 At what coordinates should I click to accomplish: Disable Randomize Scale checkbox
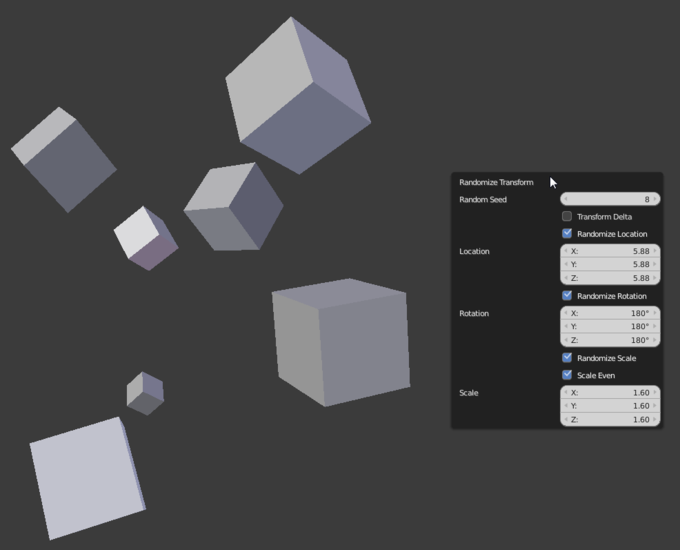567,357
